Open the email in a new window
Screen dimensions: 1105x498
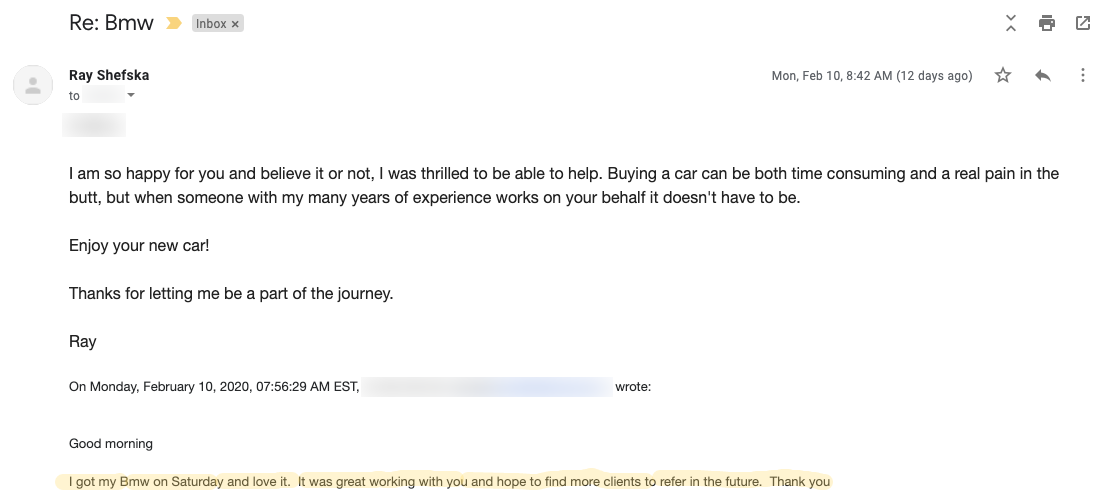click(x=1083, y=23)
